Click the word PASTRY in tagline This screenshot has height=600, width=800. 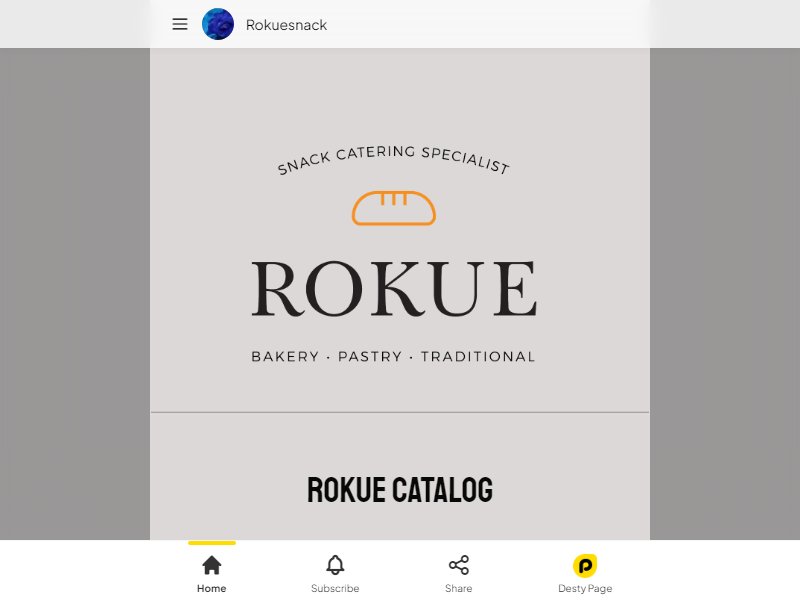coord(370,356)
